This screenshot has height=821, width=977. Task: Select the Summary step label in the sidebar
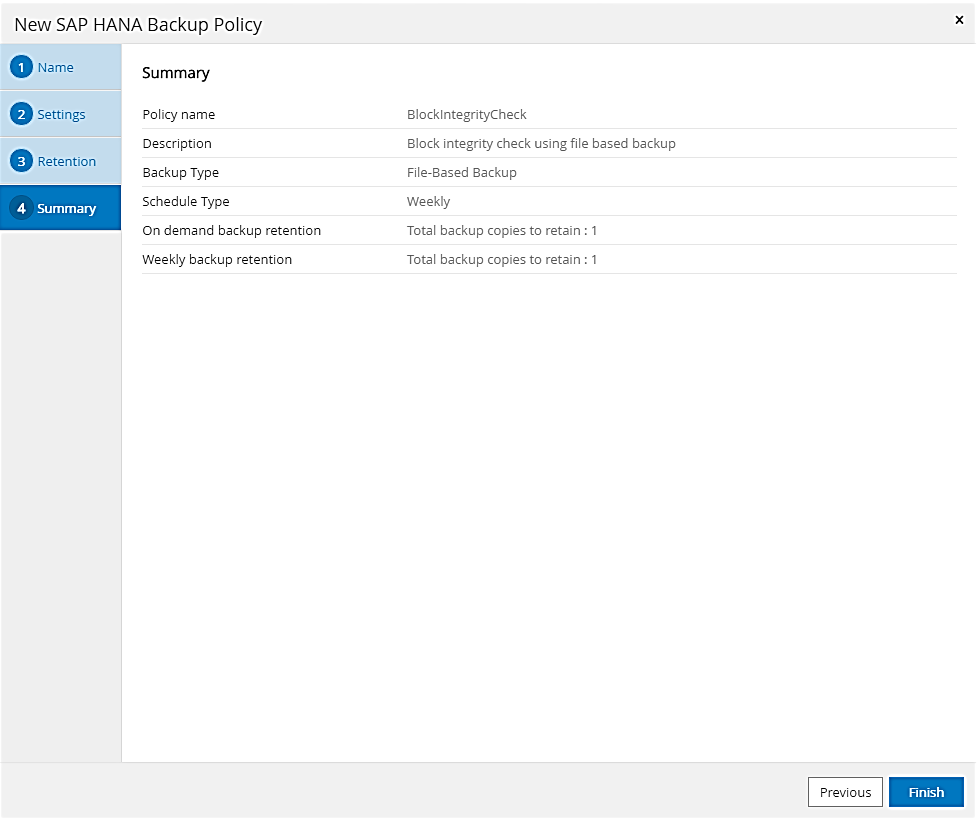pyautogui.click(x=67, y=208)
